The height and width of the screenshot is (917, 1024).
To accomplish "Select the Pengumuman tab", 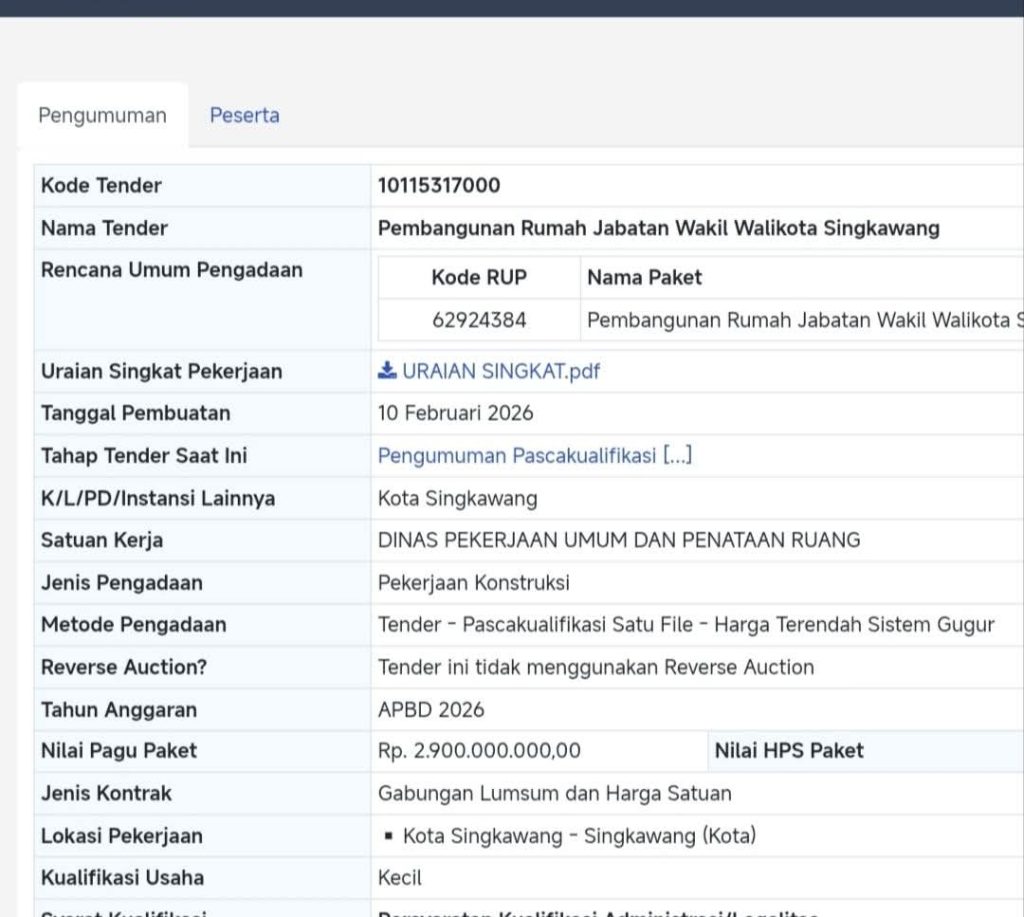I will pyautogui.click(x=102, y=115).
